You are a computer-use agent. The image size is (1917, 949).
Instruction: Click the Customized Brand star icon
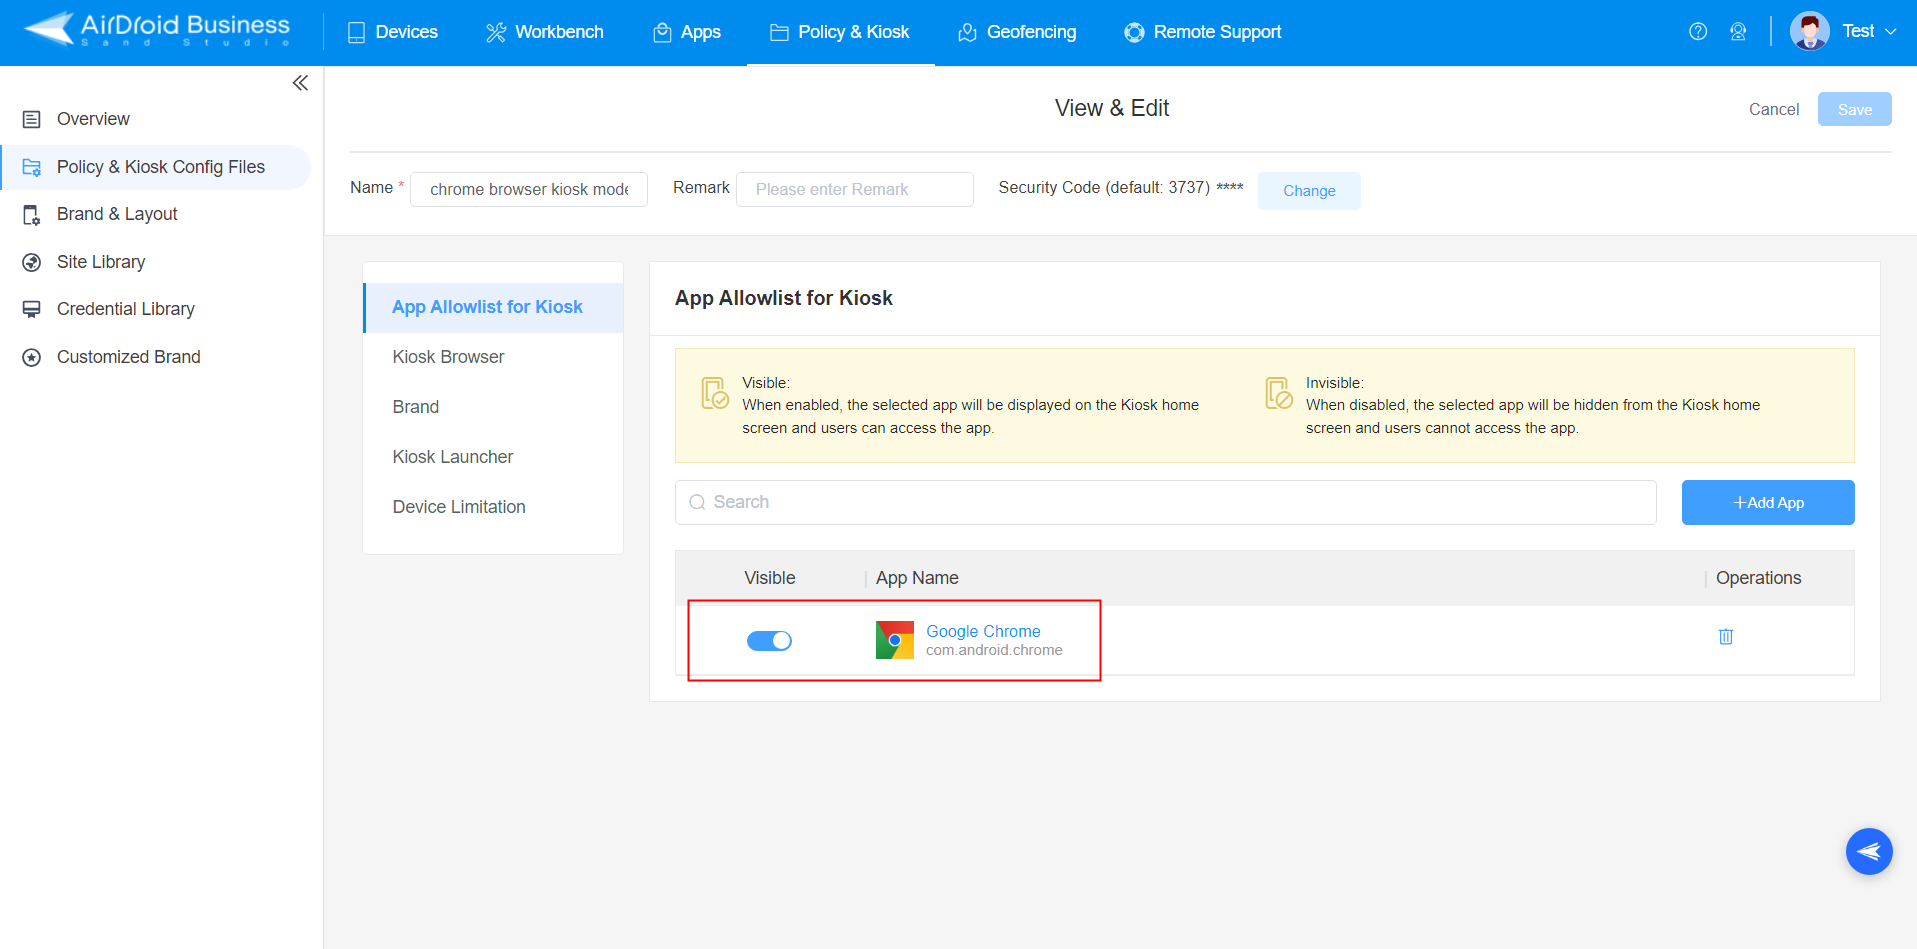[31, 356]
